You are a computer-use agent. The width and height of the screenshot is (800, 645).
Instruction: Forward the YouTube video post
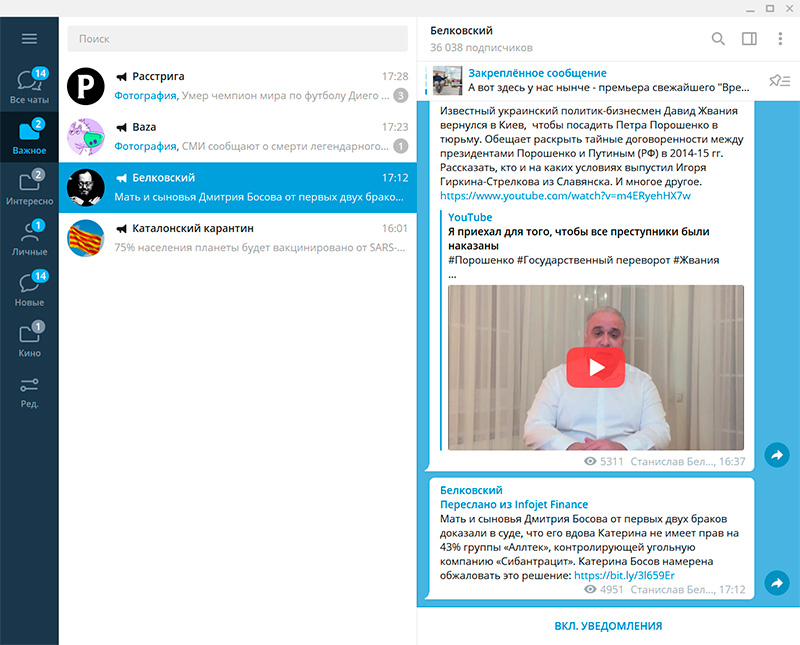point(776,455)
